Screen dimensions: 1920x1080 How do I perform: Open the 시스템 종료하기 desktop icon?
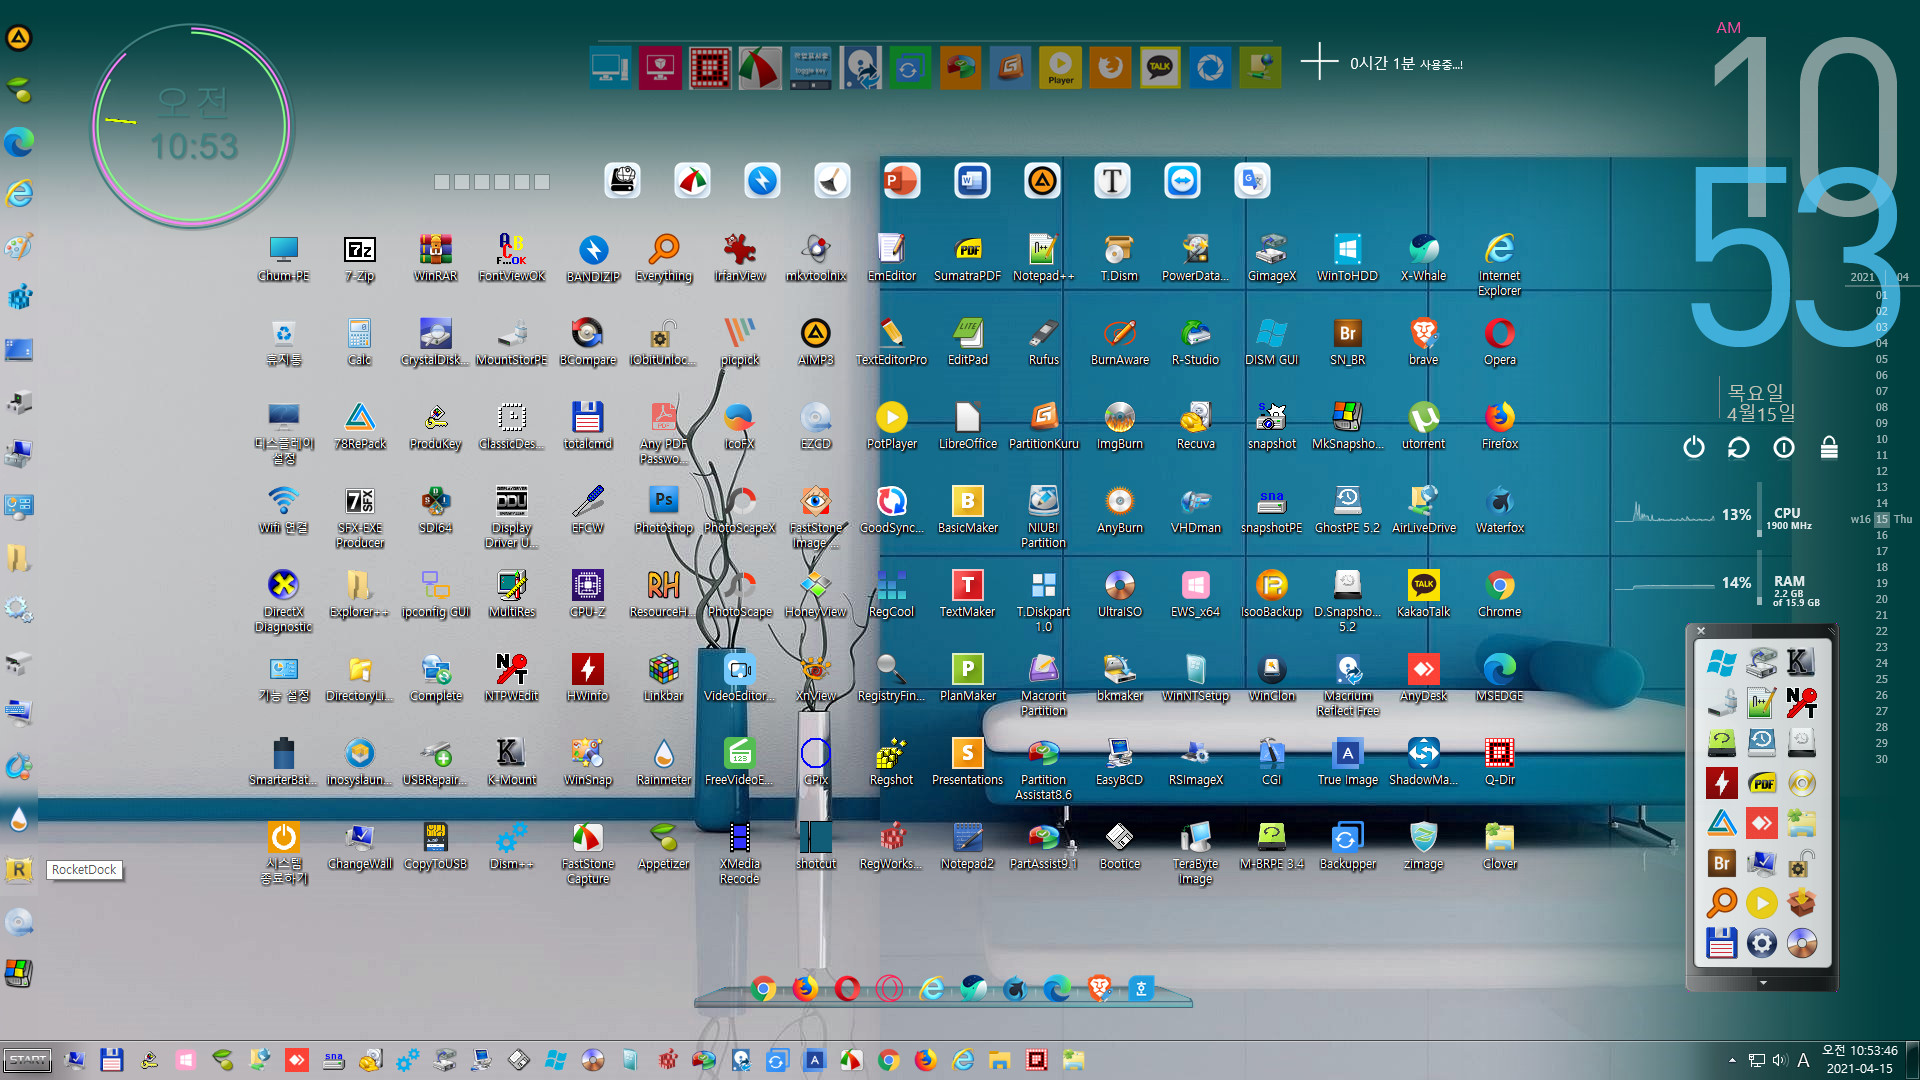point(283,852)
